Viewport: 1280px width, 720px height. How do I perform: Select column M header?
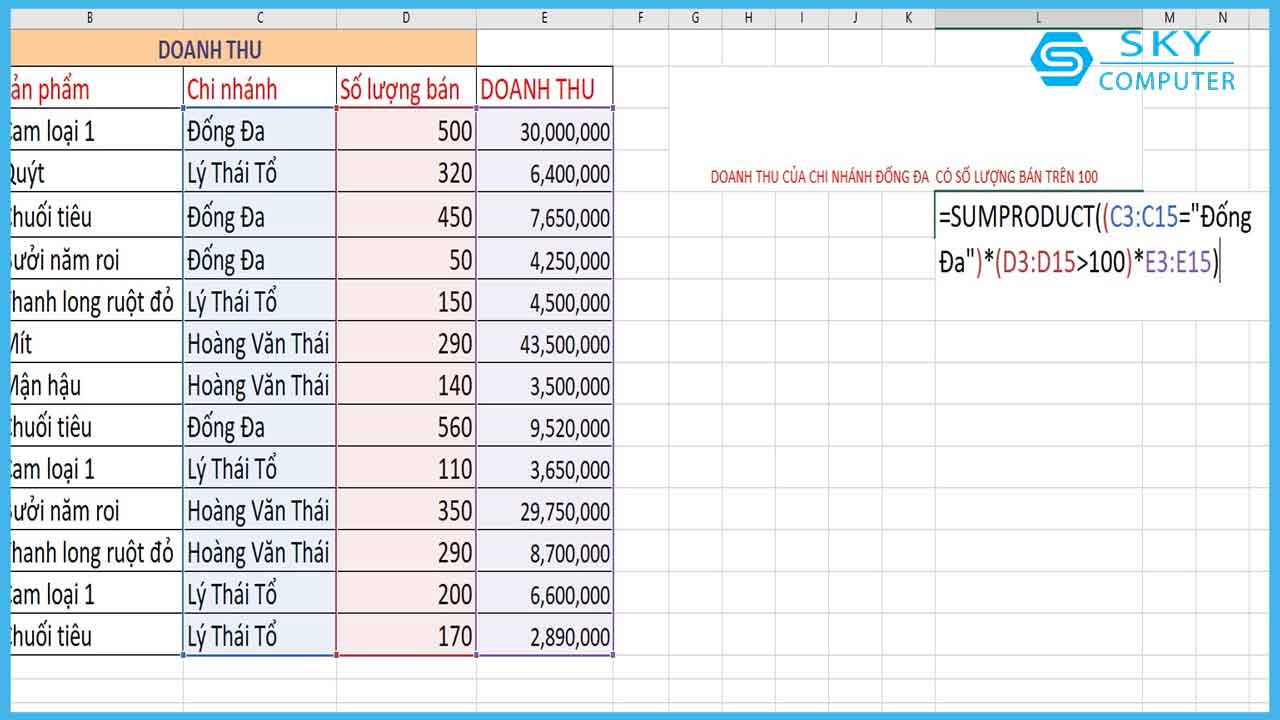(1169, 18)
